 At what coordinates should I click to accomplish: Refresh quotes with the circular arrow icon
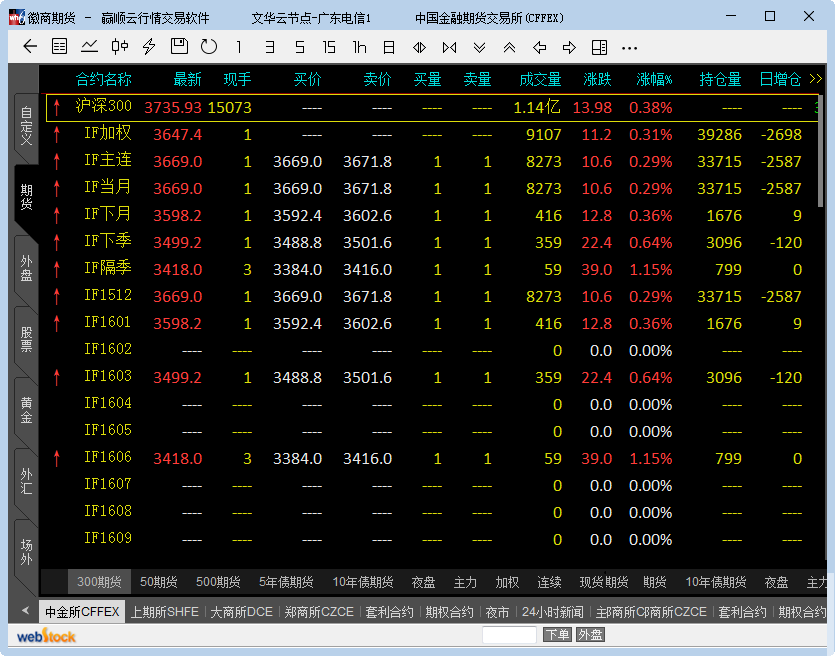tap(209, 47)
